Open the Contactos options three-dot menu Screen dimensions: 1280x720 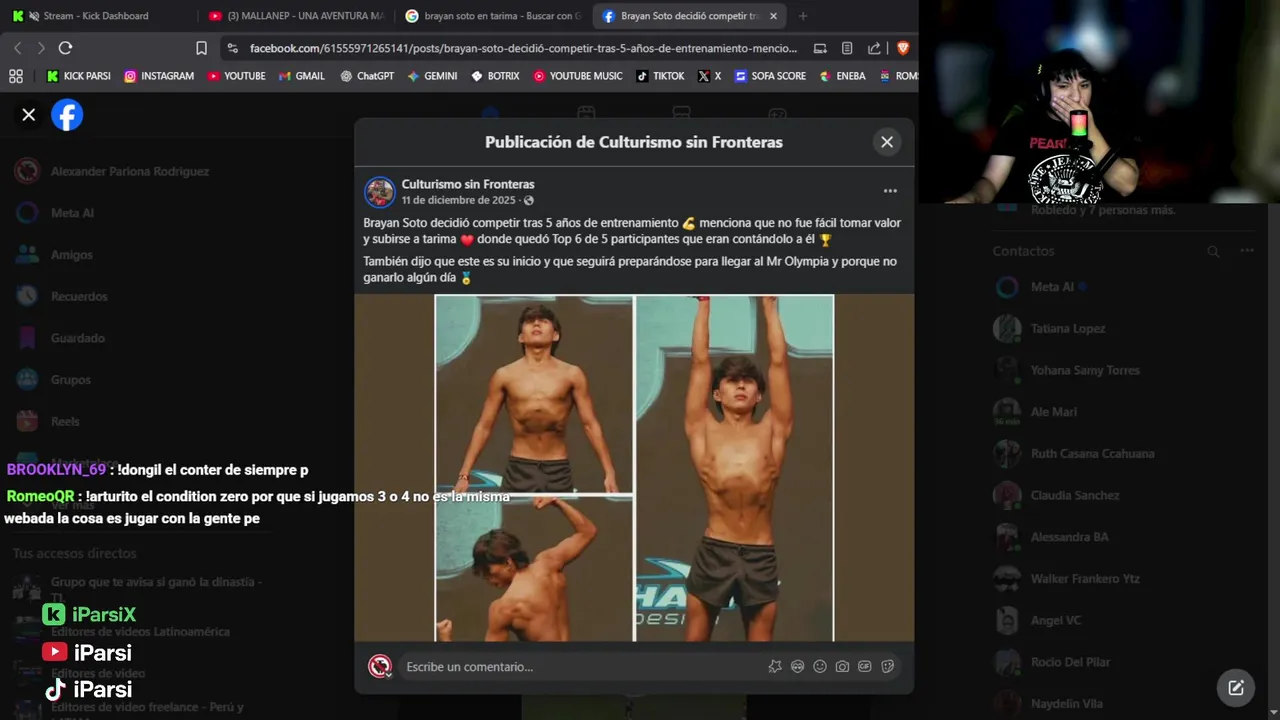1247,251
